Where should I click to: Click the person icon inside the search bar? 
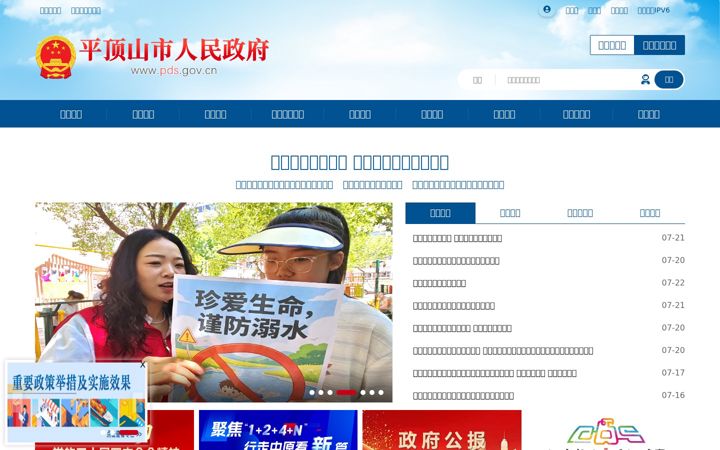(645, 79)
